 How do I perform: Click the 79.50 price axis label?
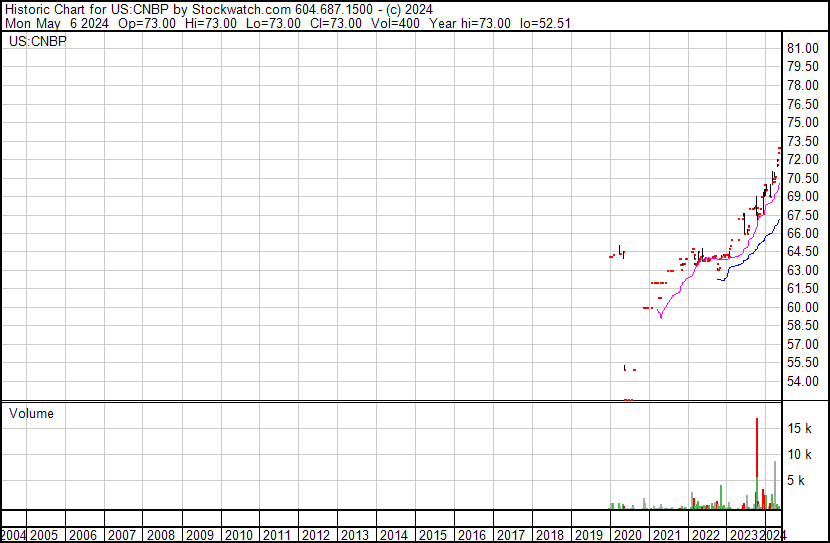[x=802, y=67]
